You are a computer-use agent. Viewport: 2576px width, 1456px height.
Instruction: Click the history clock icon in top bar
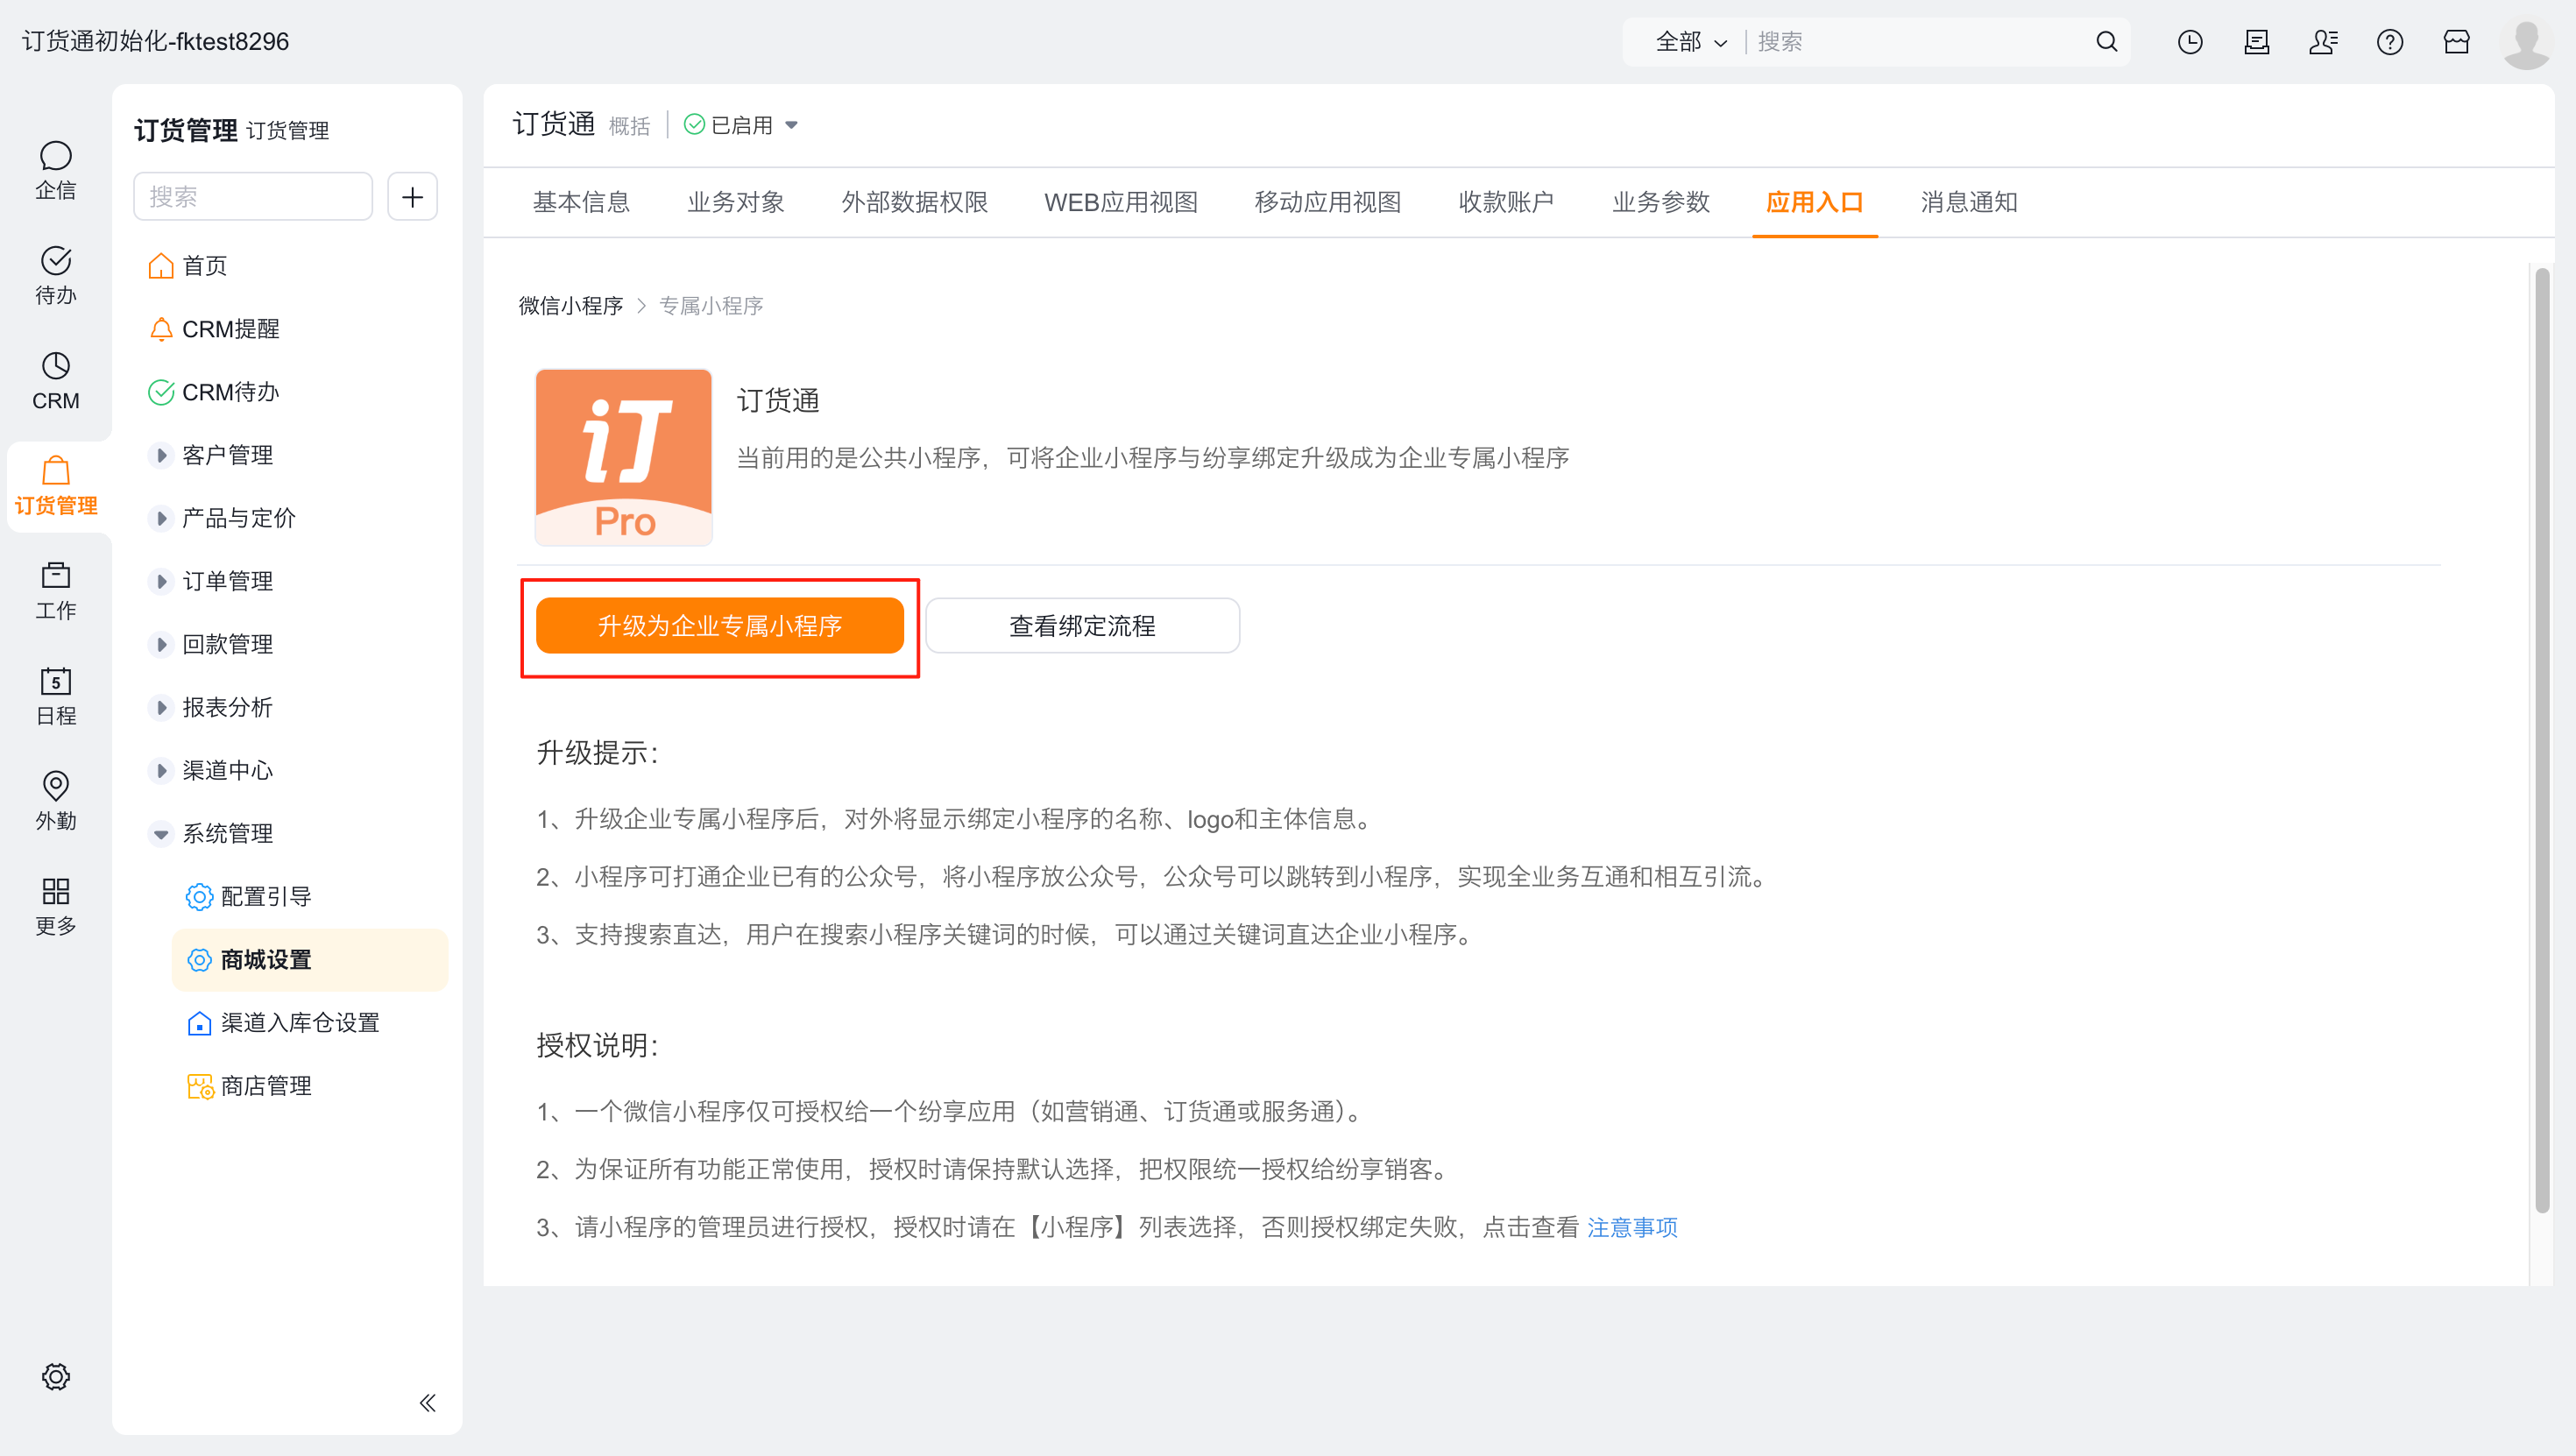tap(2190, 42)
